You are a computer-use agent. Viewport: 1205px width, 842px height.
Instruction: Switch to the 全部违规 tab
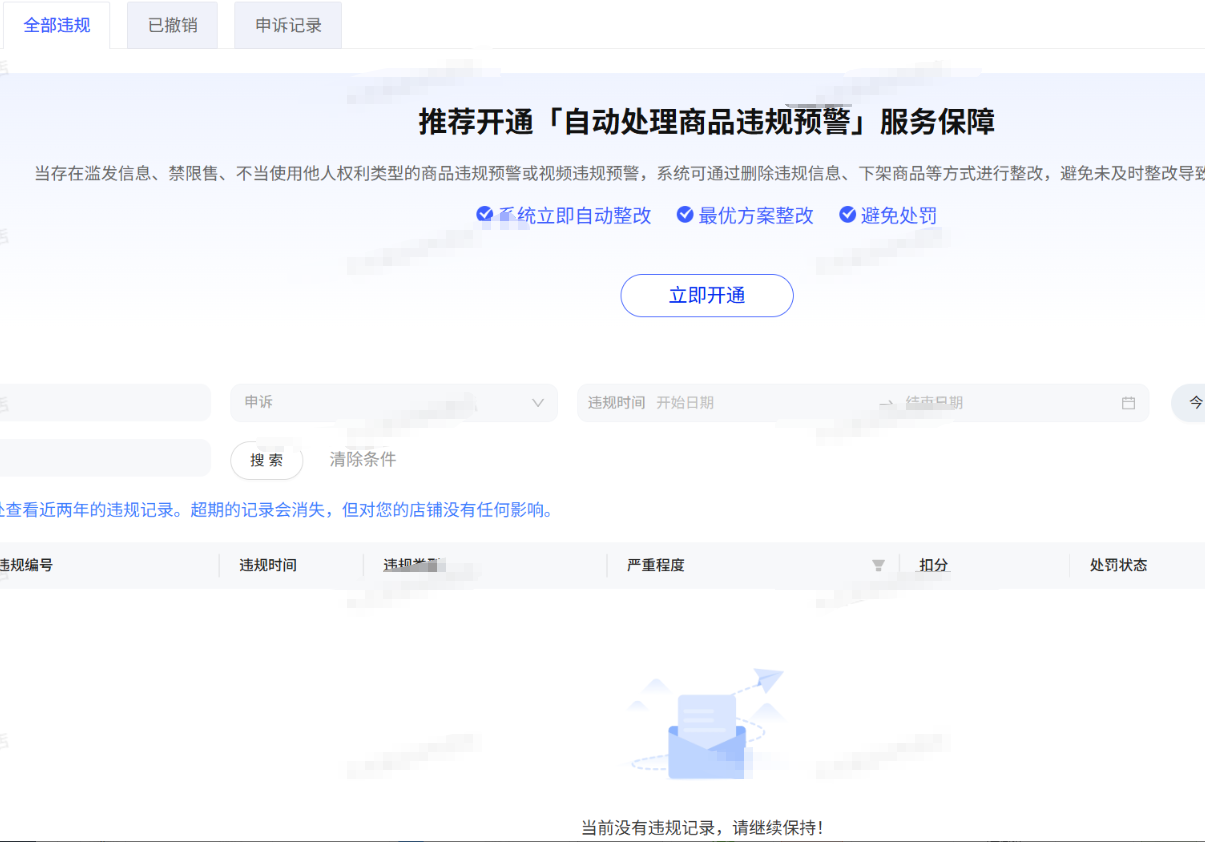(x=57, y=25)
